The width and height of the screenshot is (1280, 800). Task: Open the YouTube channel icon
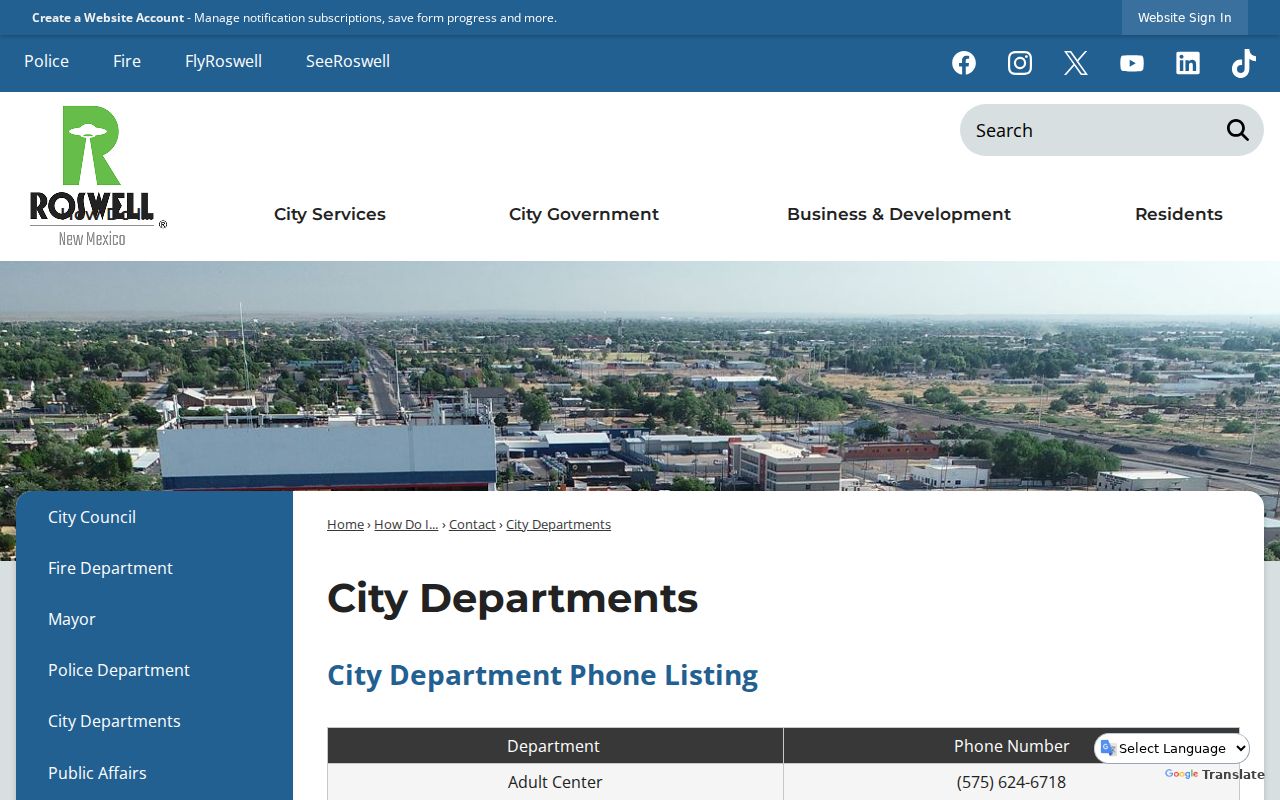(x=1132, y=63)
